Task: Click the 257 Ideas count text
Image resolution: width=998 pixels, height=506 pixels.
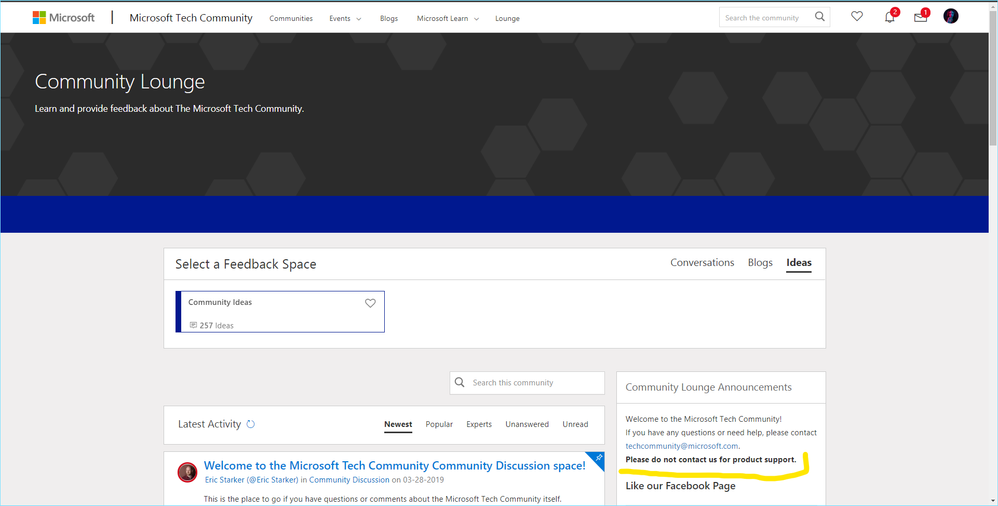Action: point(216,325)
